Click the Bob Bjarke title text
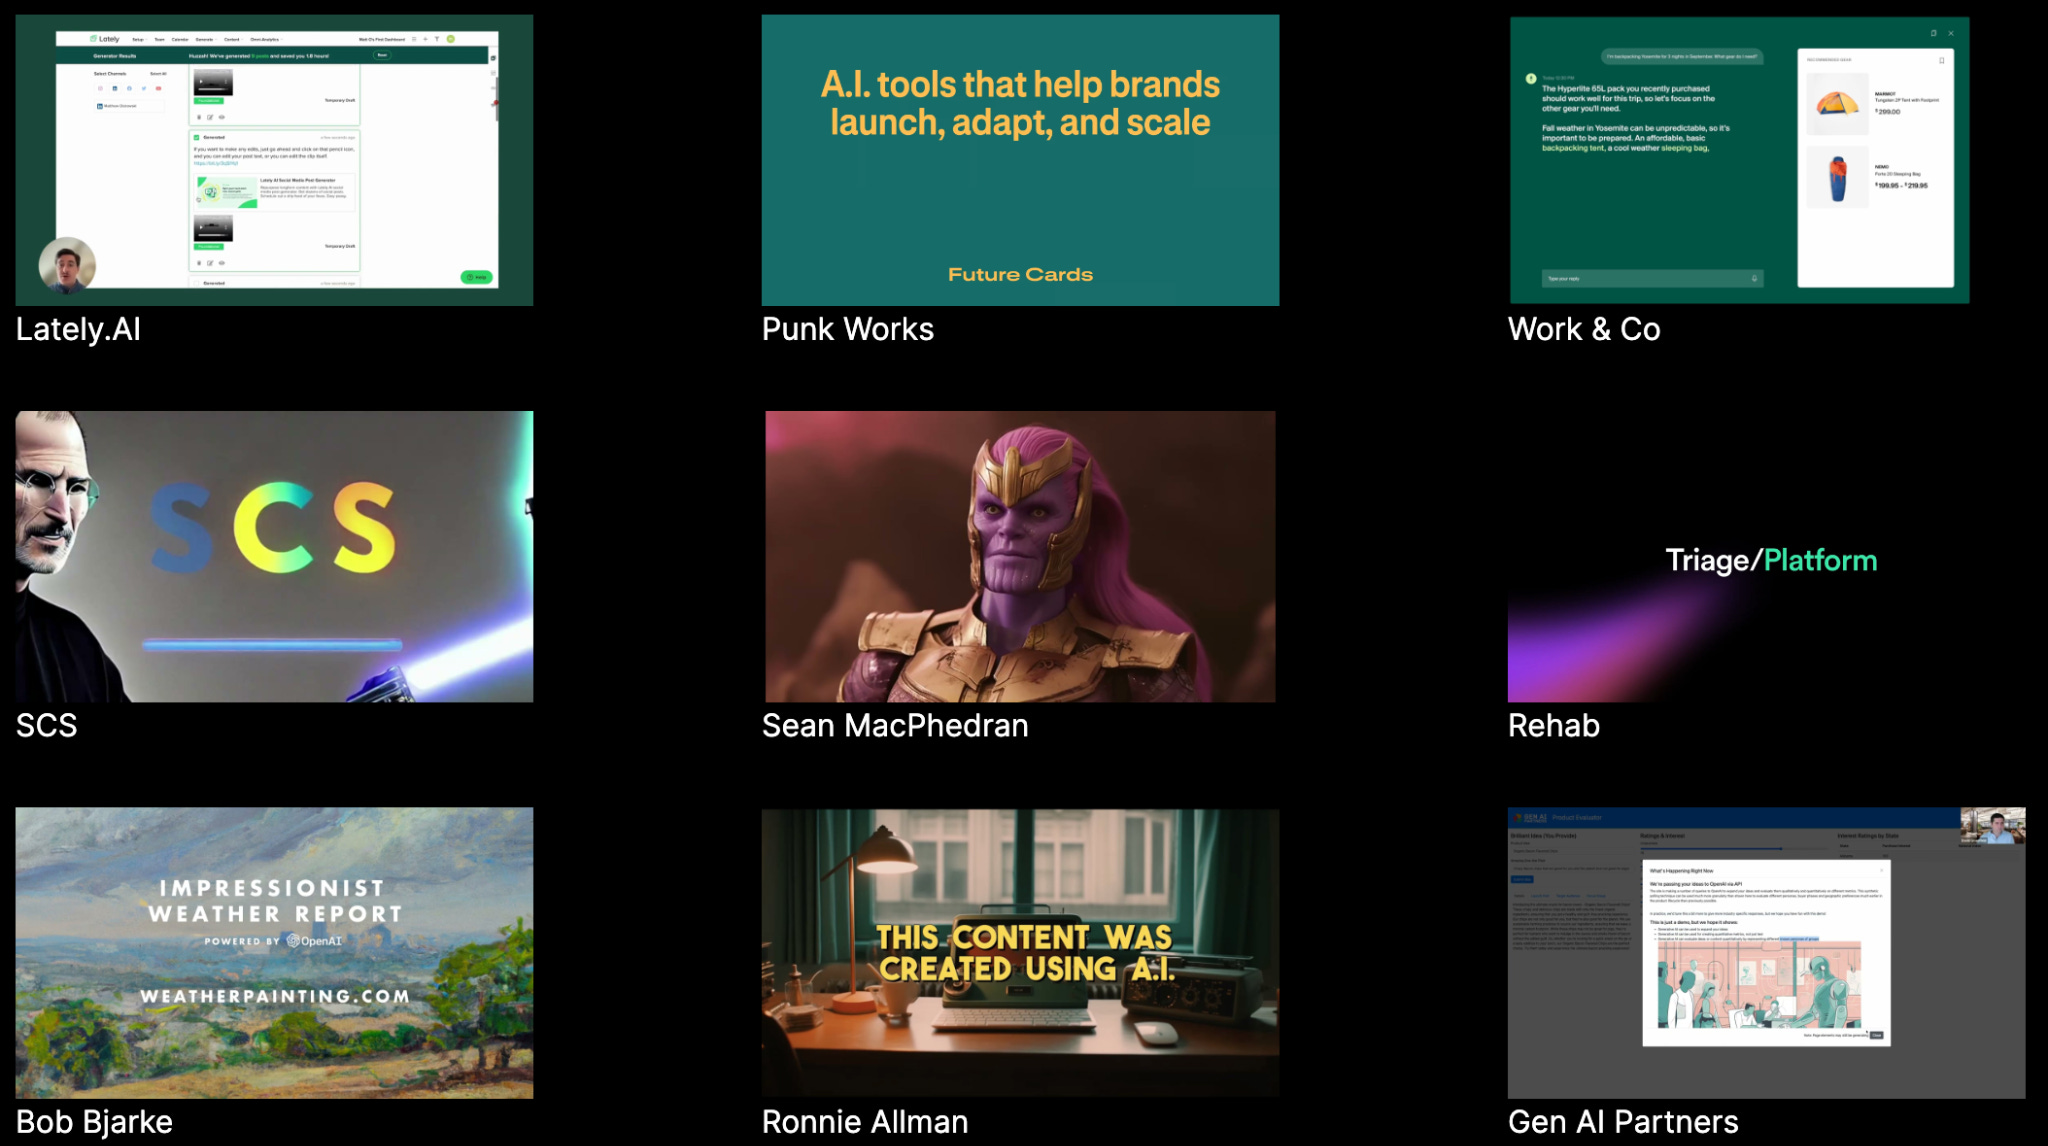2048x1146 pixels. 94,1121
